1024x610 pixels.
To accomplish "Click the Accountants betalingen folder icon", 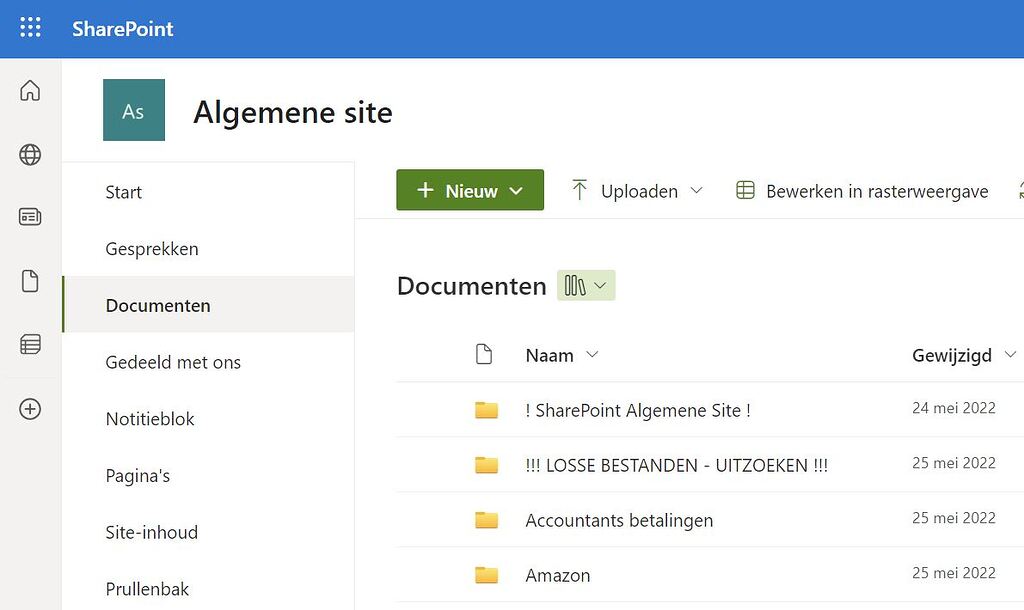I will [x=486, y=519].
